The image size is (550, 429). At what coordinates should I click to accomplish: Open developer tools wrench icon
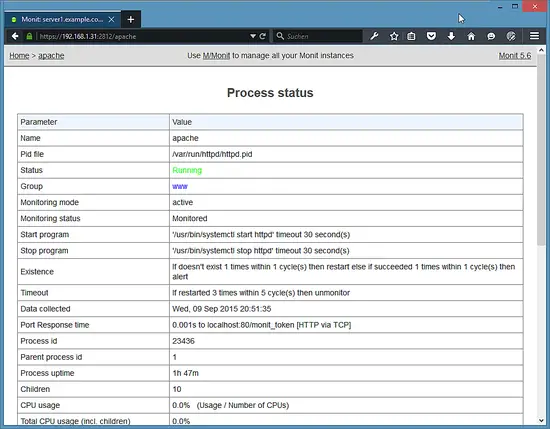coord(374,36)
